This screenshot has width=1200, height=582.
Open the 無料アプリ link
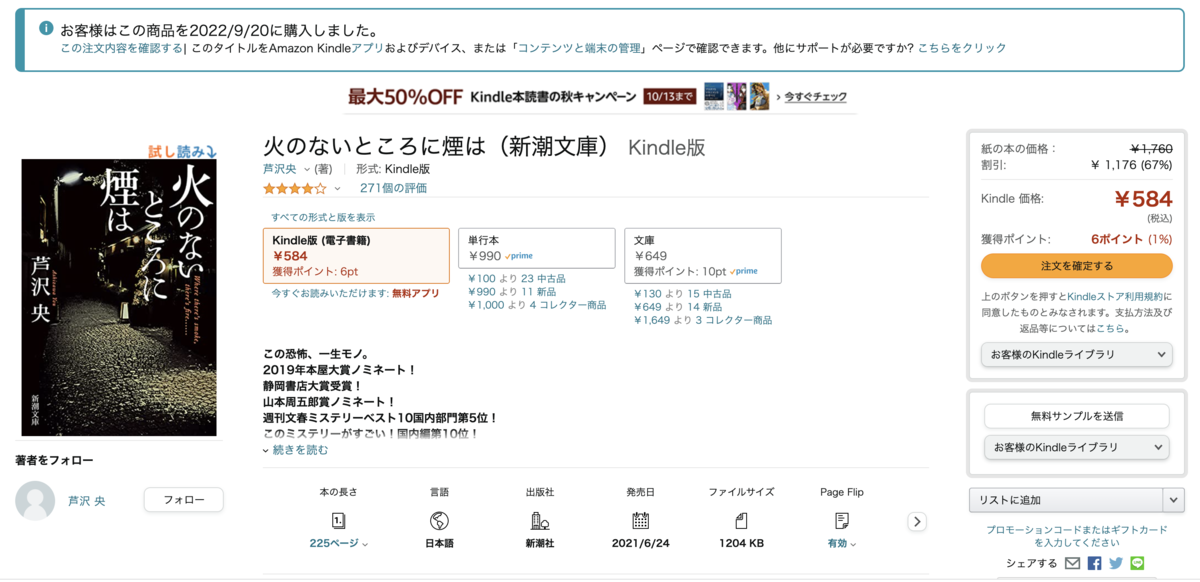tap(415, 293)
